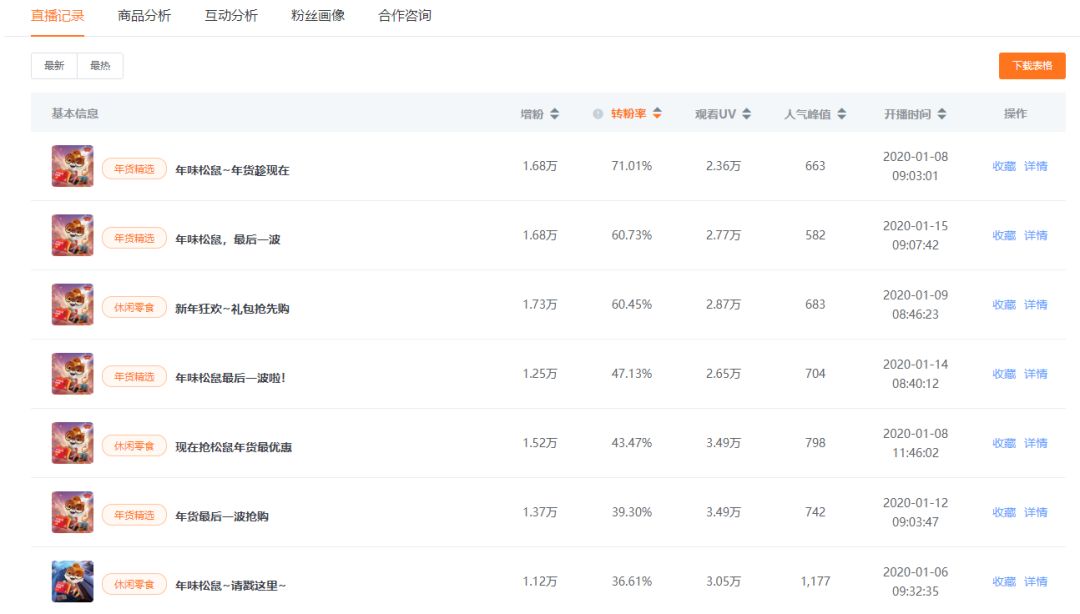The image size is (1080, 614).
Task: Sort by 人气峰值 column arrows
Action: click(x=842, y=114)
